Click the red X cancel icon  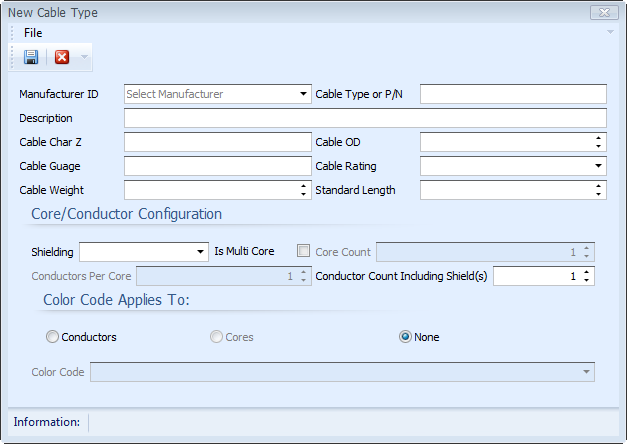click(x=62, y=57)
